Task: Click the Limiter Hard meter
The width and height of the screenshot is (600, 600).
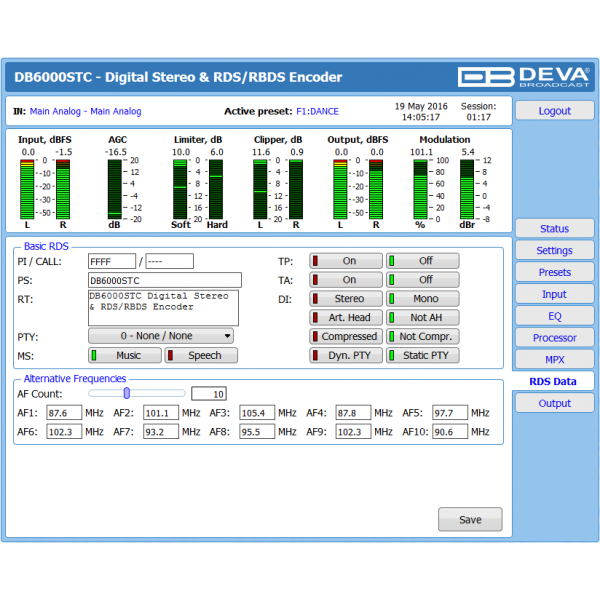Action: [216, 189]
